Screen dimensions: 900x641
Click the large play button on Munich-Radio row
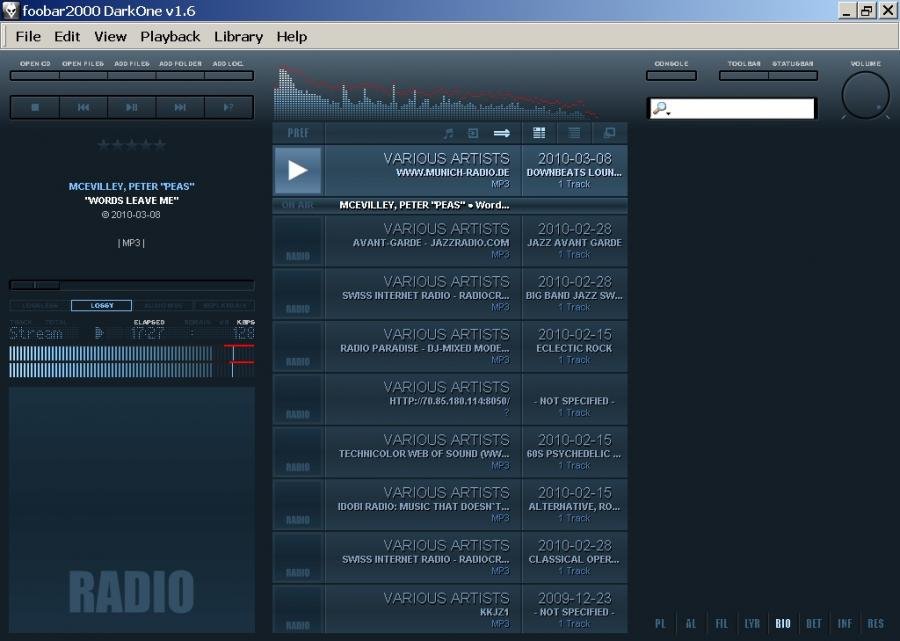point(298,170)
